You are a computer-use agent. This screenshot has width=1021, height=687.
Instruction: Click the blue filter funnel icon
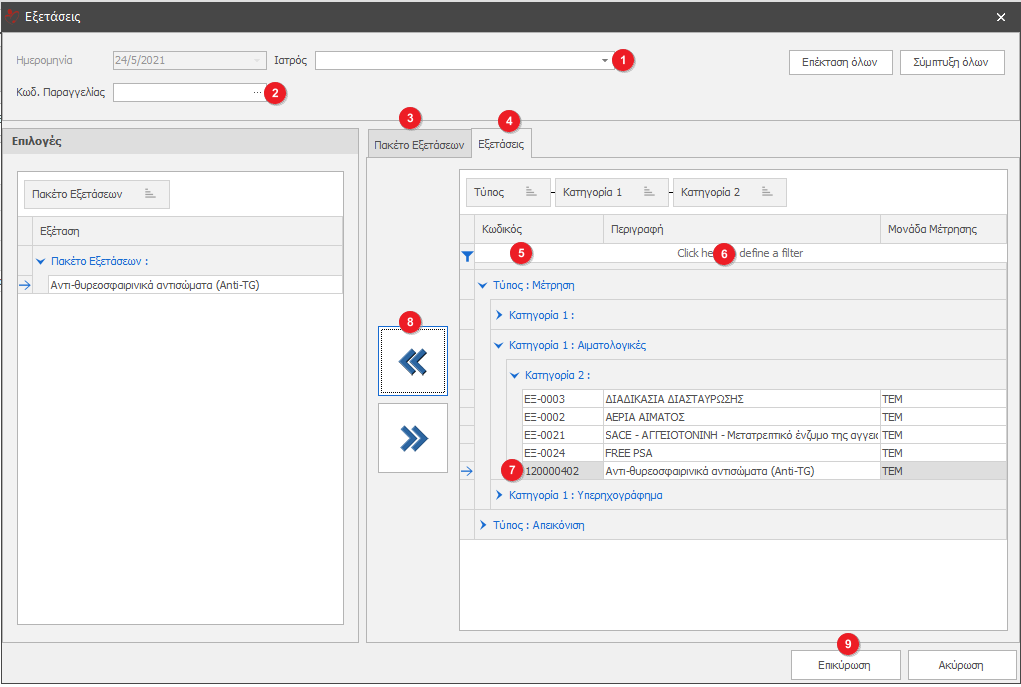(x=467, y=256)
